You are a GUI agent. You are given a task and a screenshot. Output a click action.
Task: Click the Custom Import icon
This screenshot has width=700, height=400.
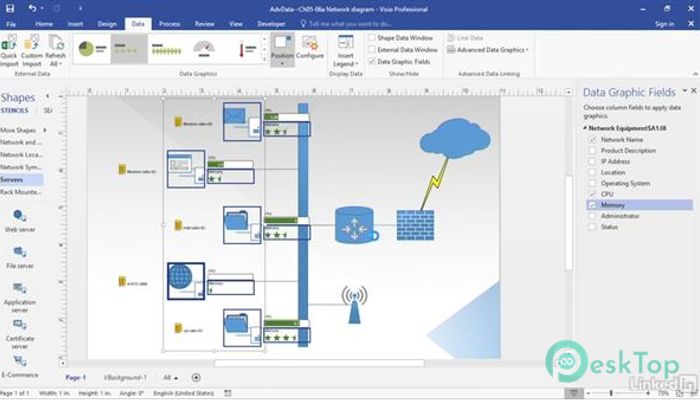point(31,44)
